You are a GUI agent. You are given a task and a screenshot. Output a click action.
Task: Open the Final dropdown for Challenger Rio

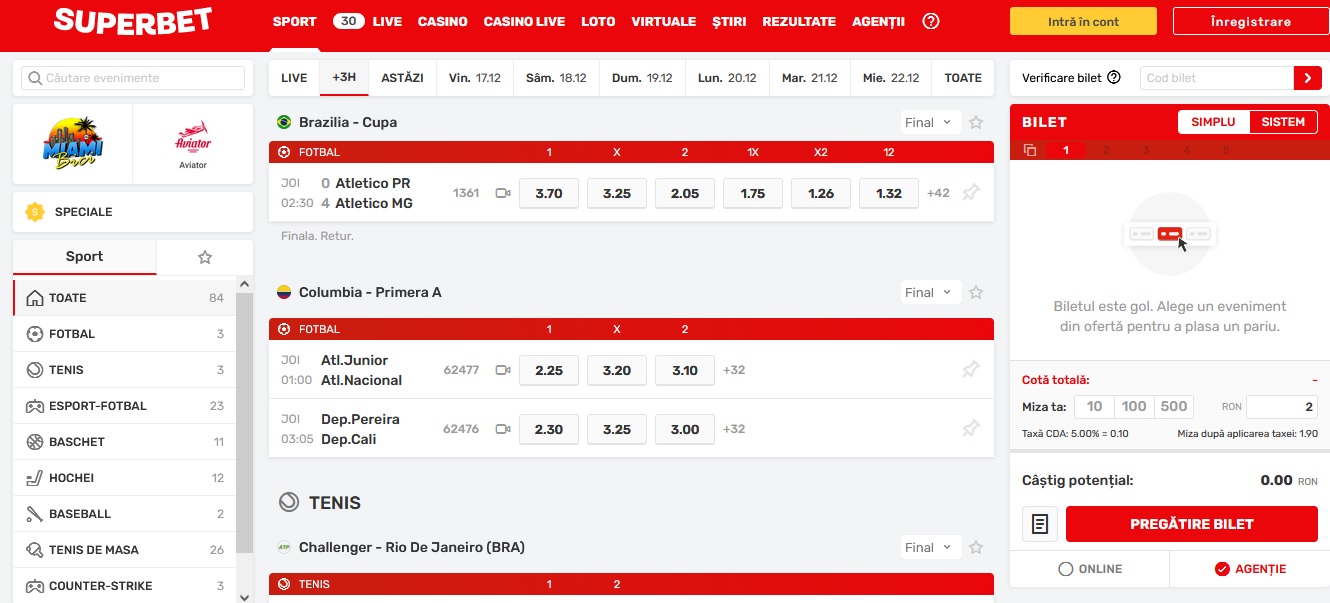930,547
